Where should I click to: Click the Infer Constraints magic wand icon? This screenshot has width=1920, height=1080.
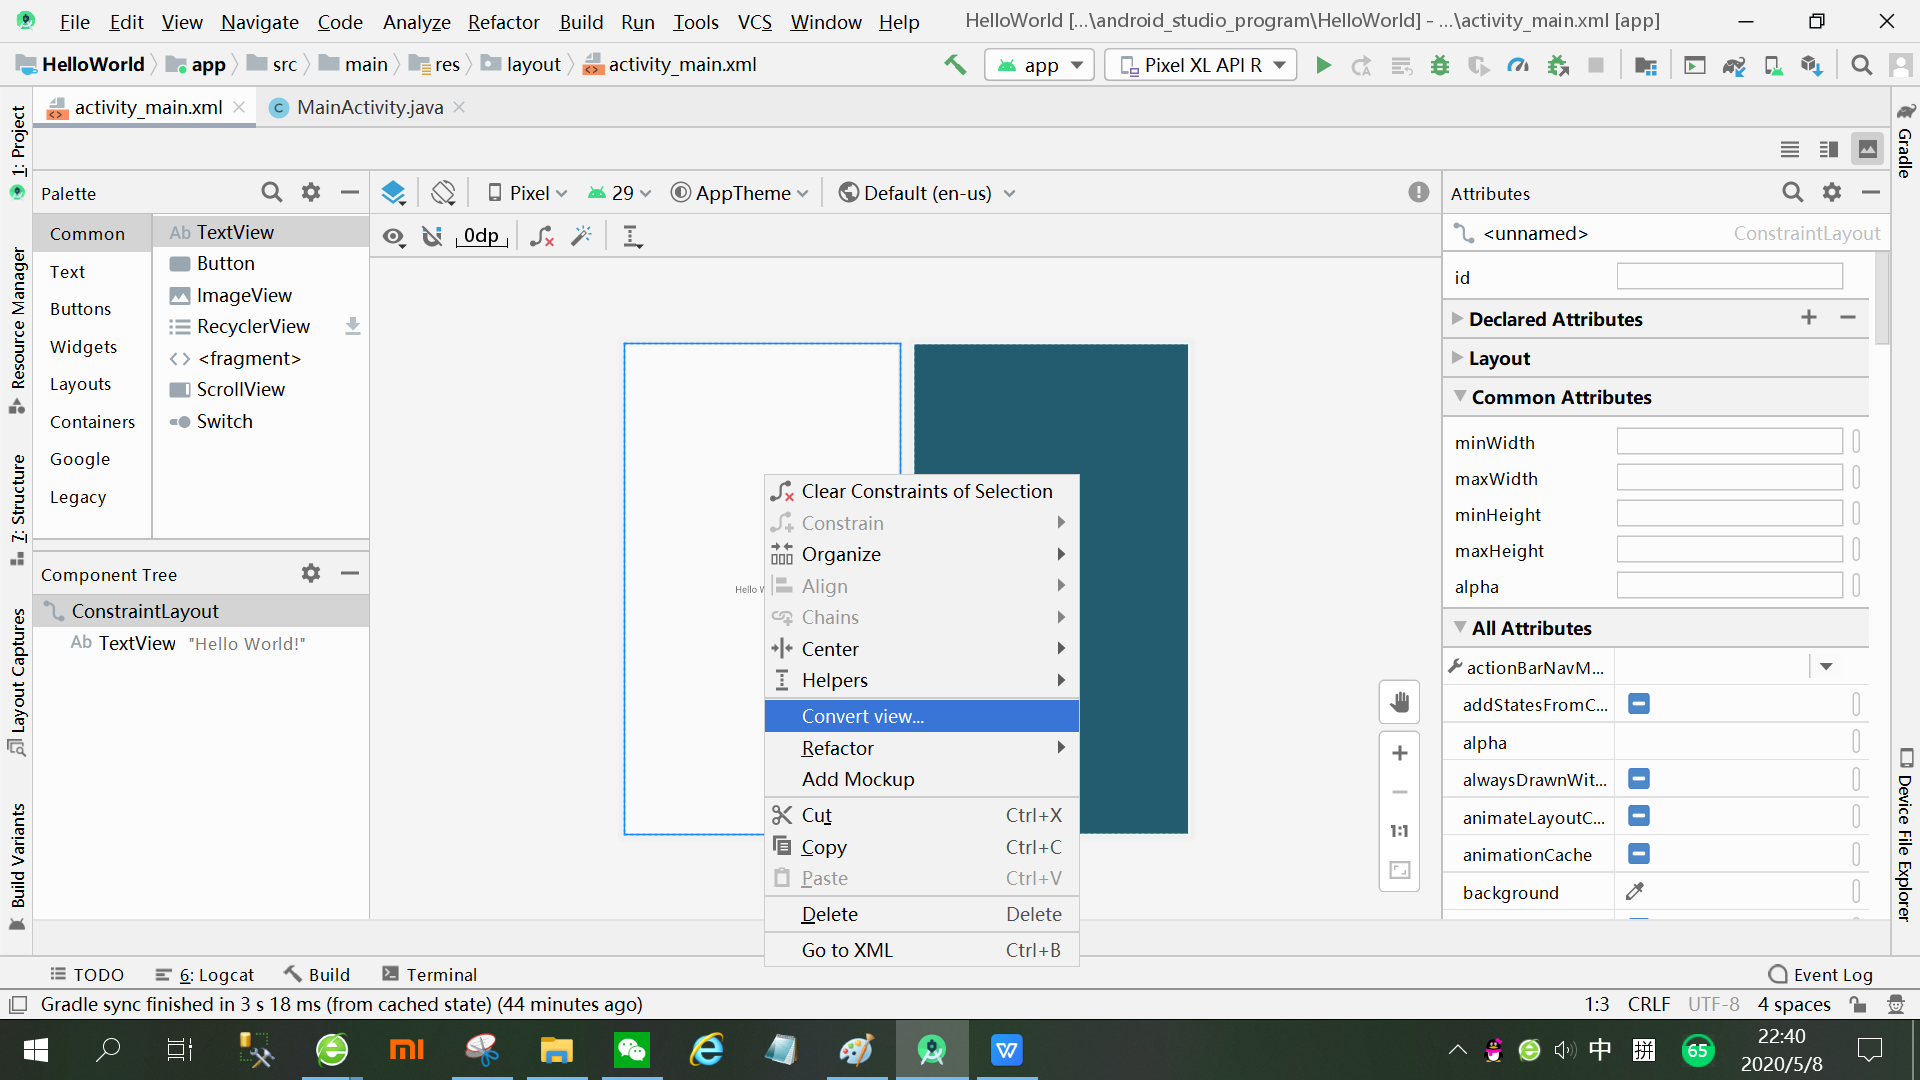click(x=581, y=236)
